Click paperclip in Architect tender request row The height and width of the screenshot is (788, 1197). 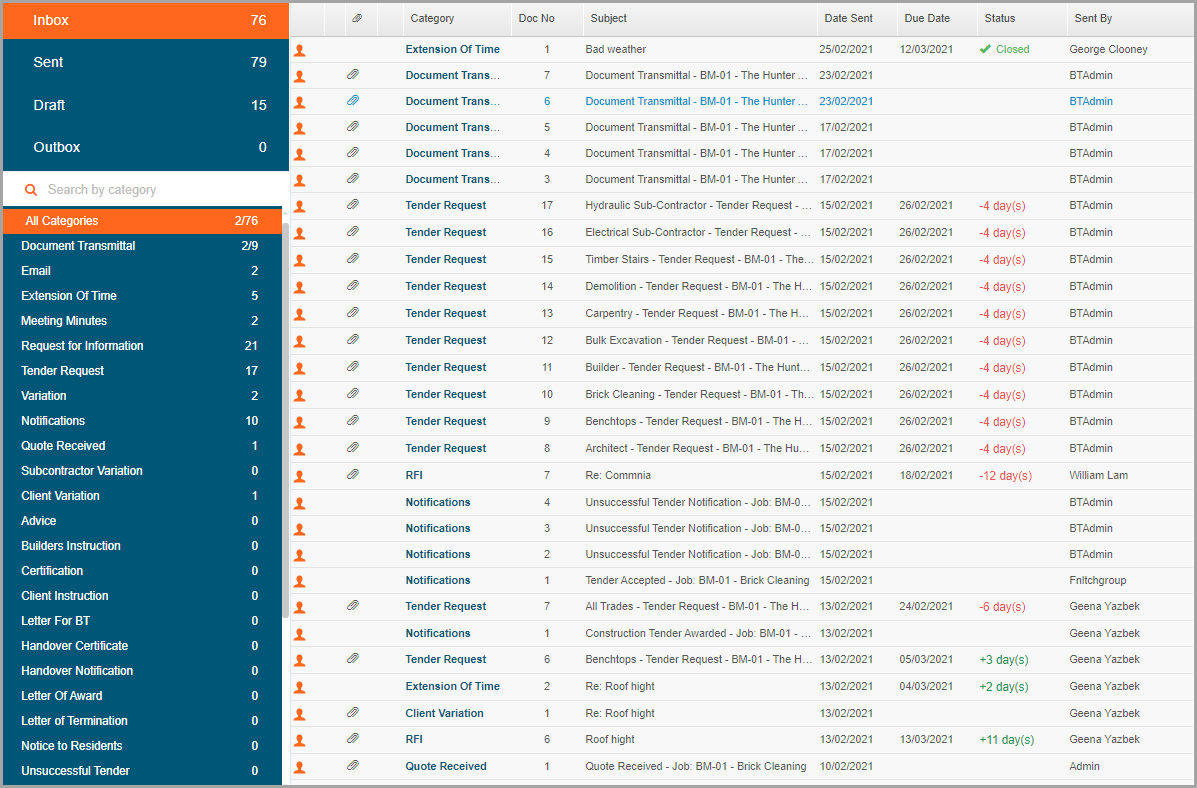coord(353,447)
